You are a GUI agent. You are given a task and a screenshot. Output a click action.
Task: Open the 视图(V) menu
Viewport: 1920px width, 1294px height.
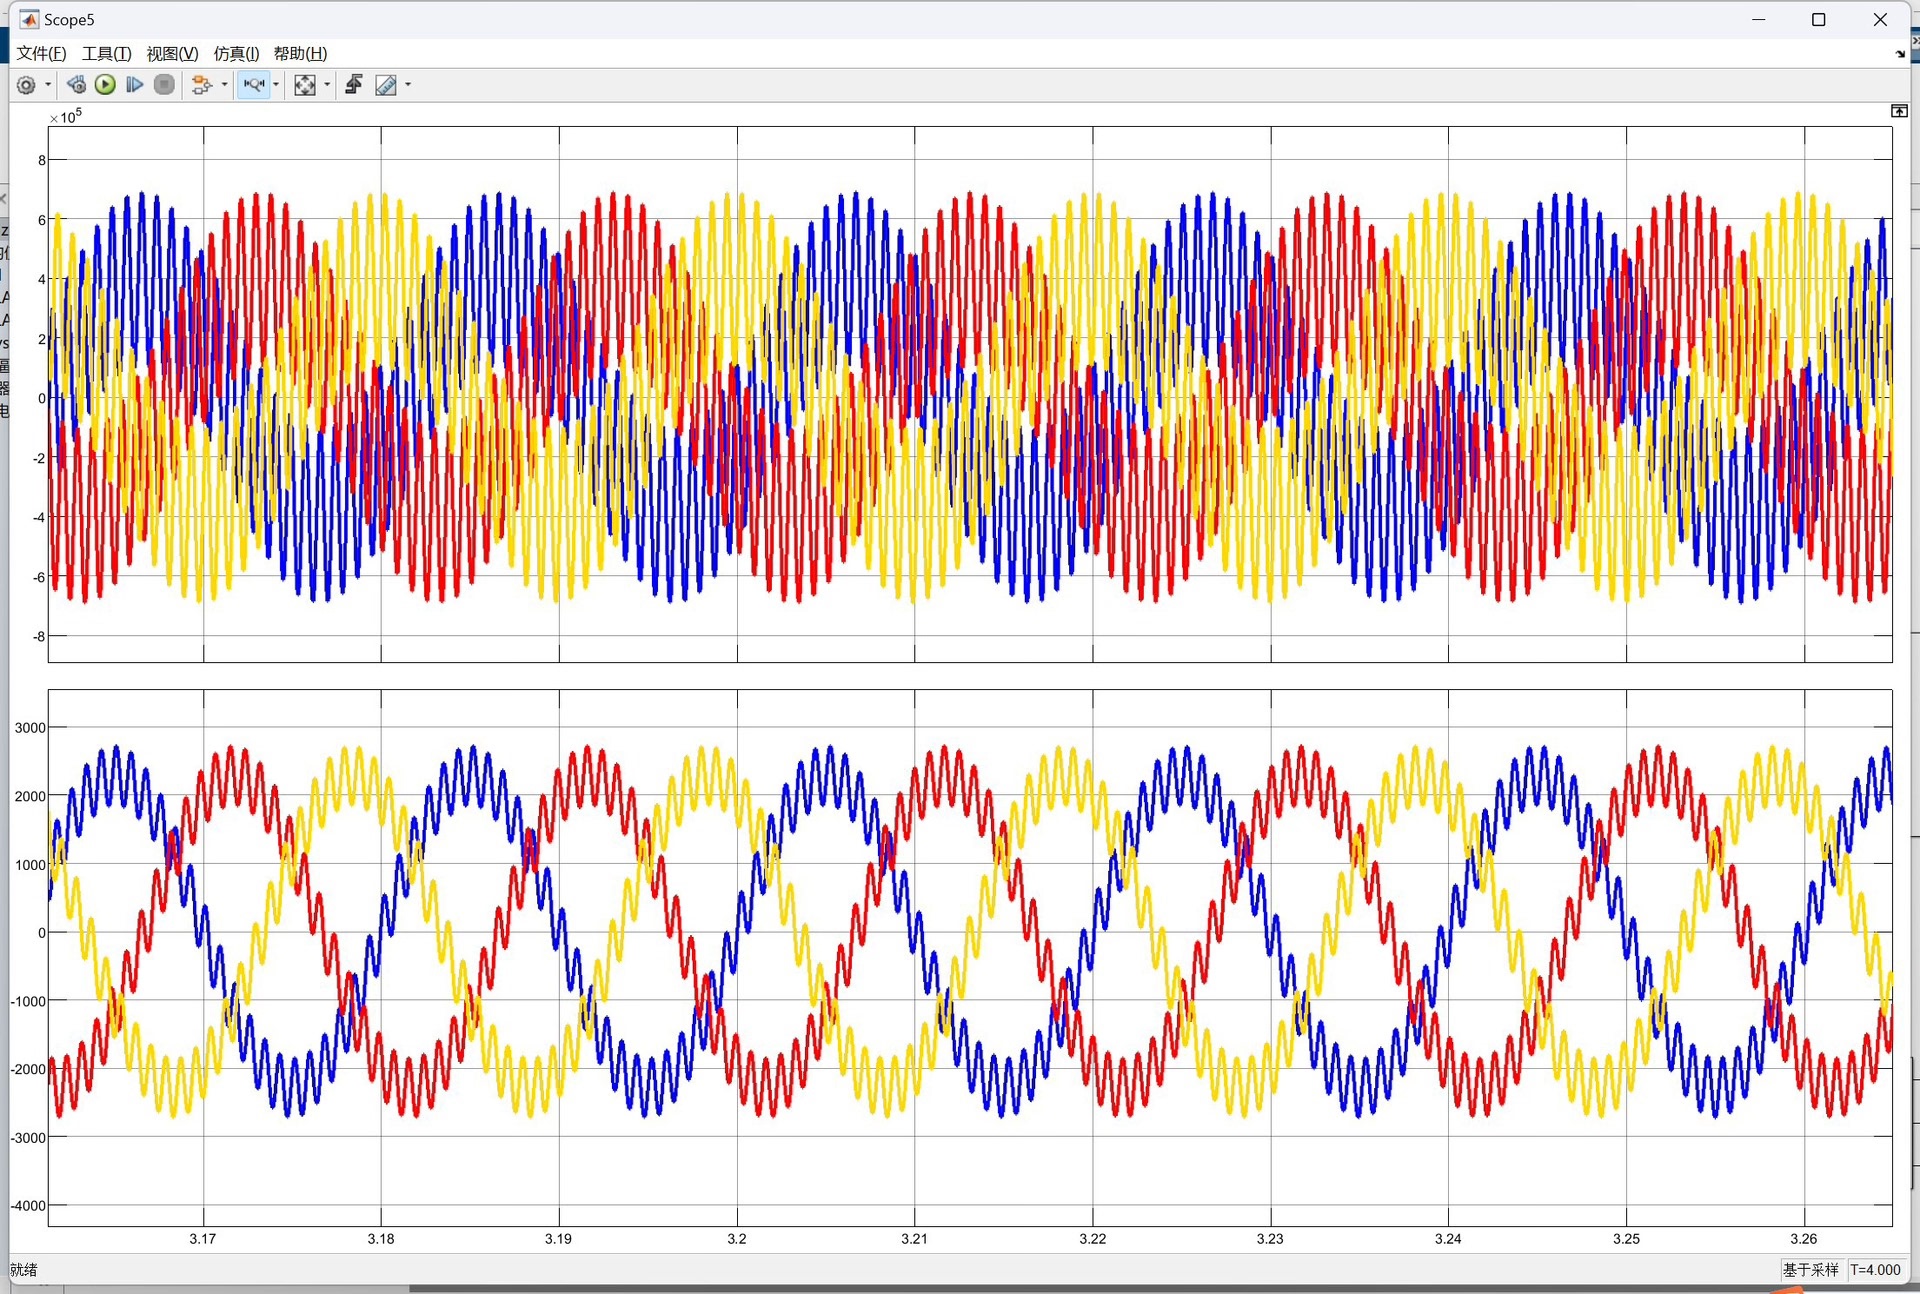172,53
